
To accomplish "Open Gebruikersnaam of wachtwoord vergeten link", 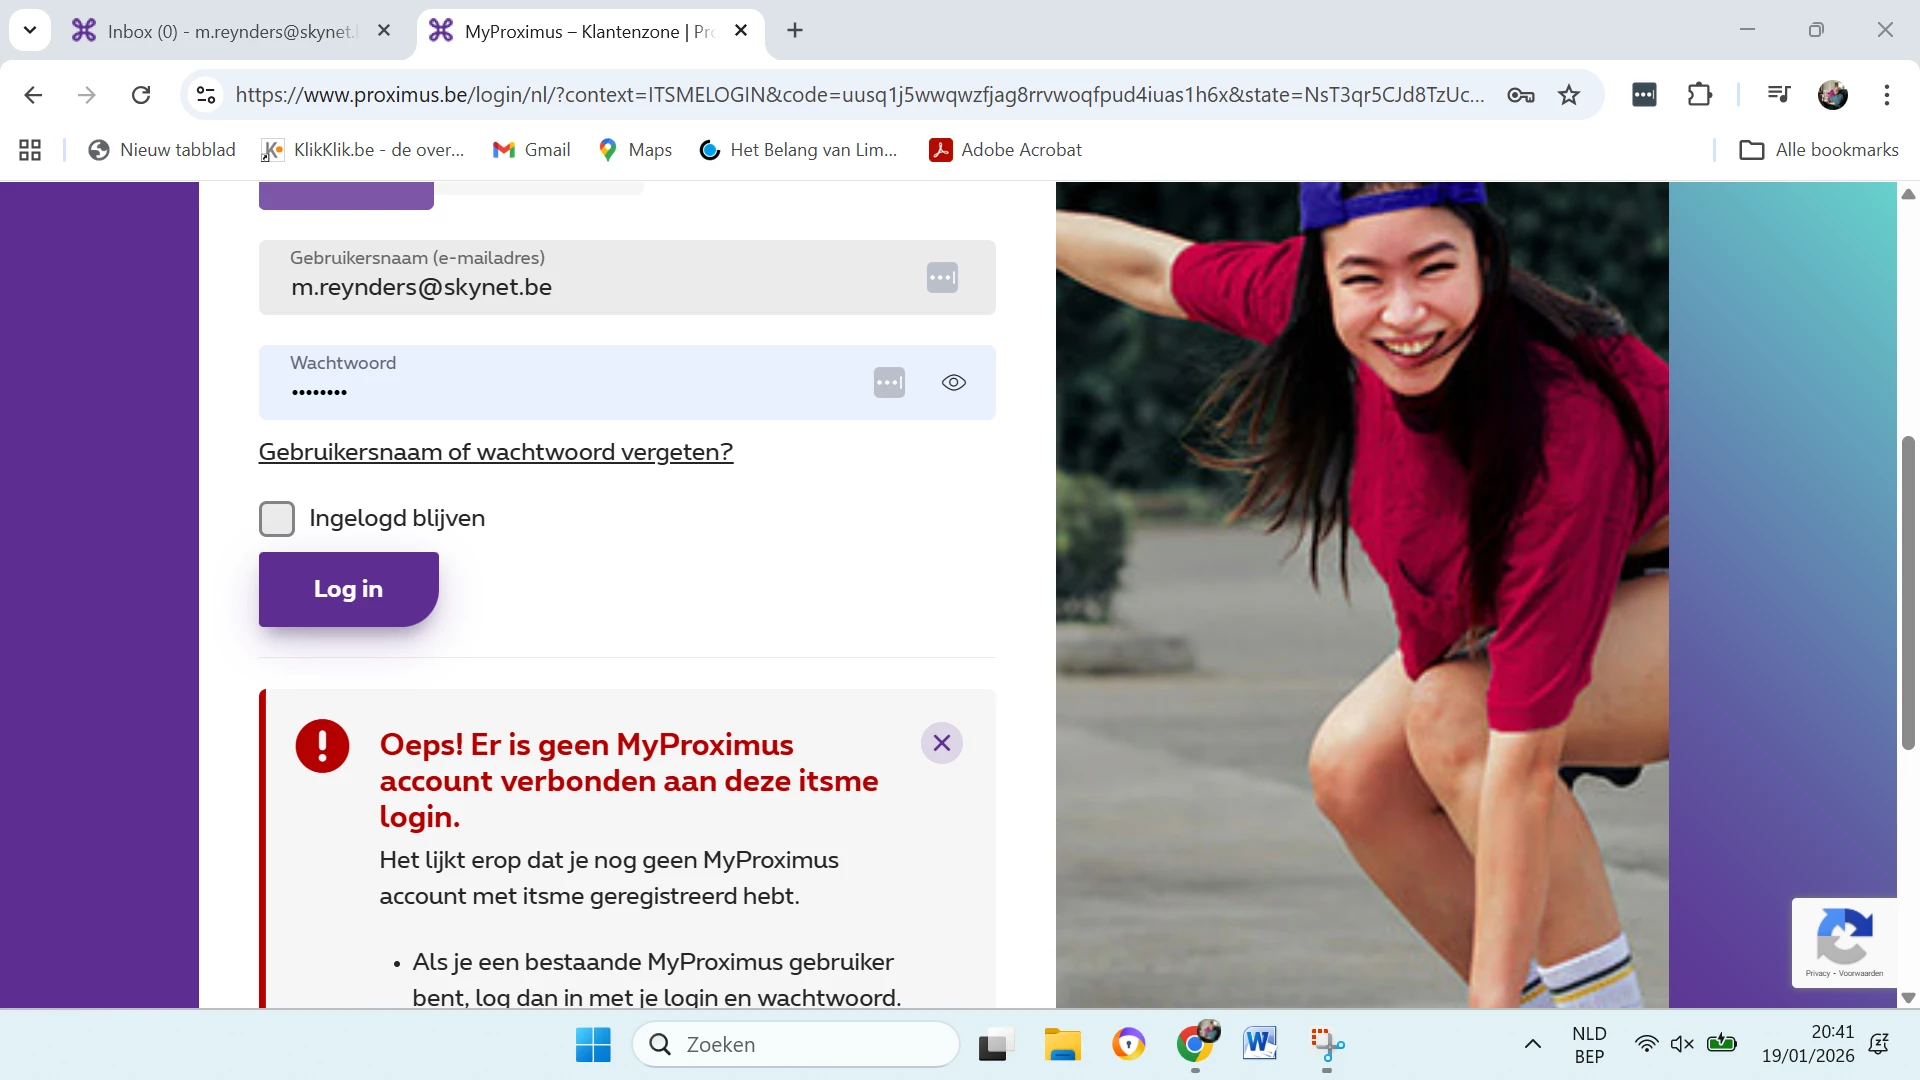I will click(496, 452).
